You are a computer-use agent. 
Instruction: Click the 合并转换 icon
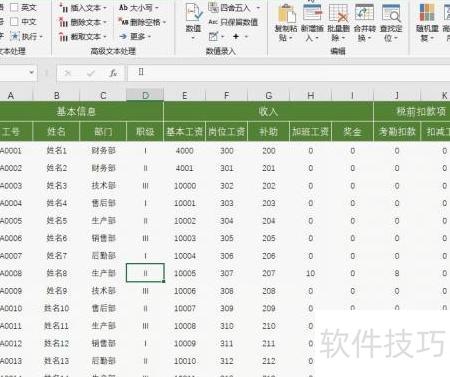[x=364, y=13]
